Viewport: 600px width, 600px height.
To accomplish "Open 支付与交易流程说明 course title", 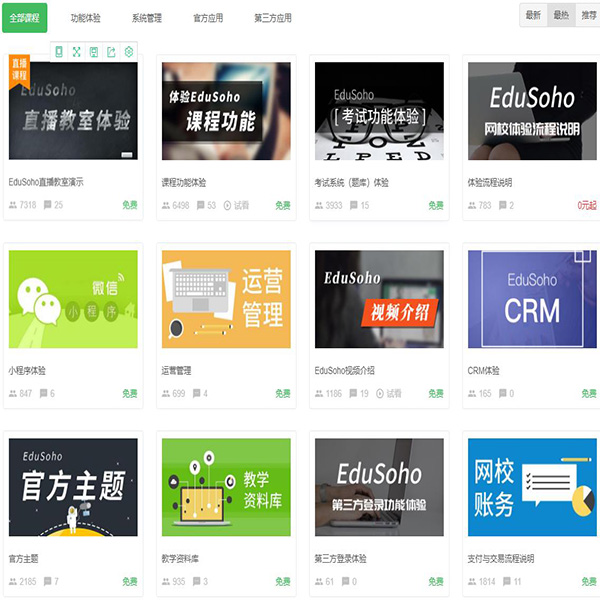I will pyautogui.click(x=501, y=559).
